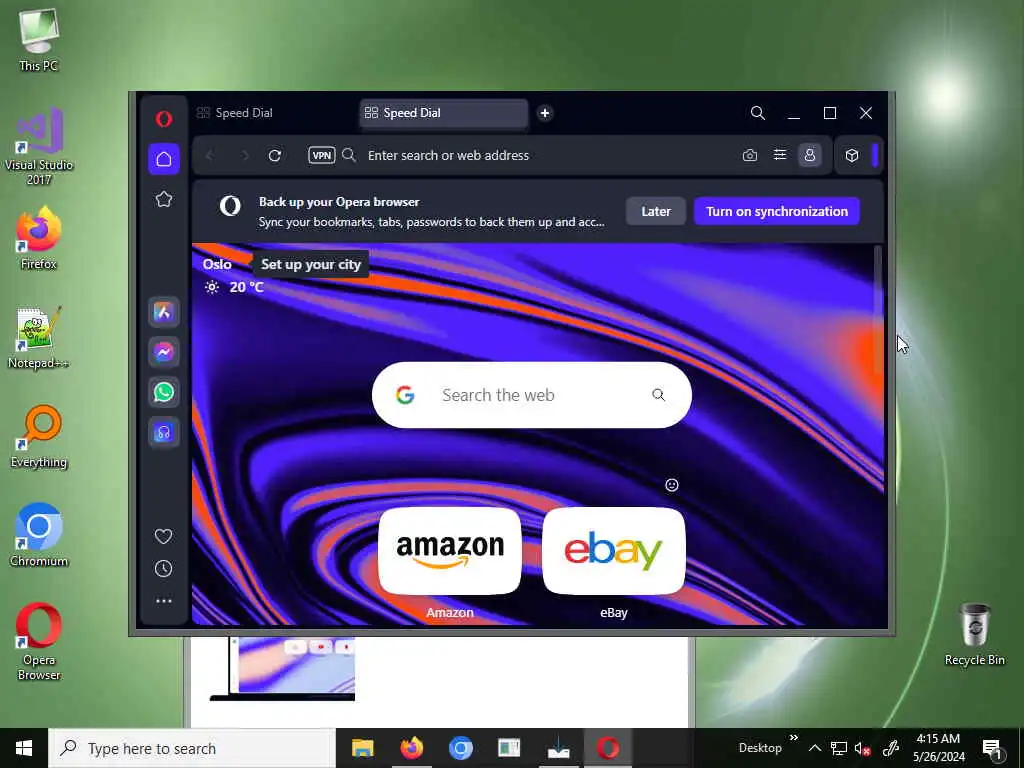
Task: Select the Everything desktop shortcut
Action: pyautogui.click(x=39, y=437)
